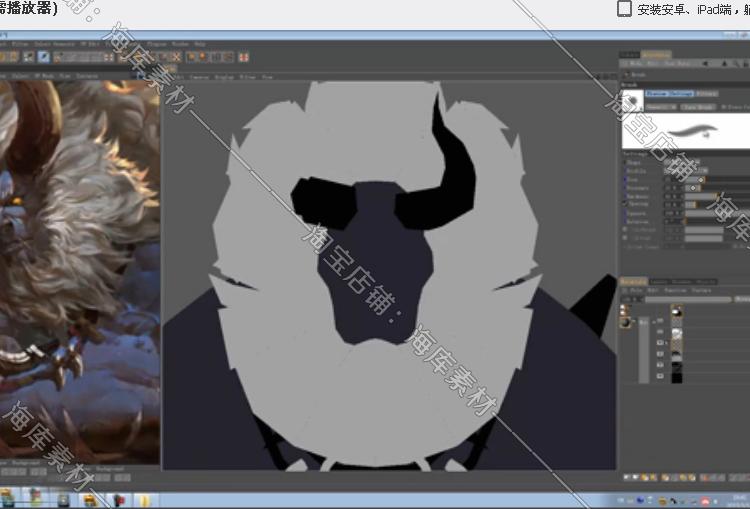The height and width of the screenshot is (509, 750).
Task: Click the up arrow icon in the Attributes header
Action: [x=724, y=64]
